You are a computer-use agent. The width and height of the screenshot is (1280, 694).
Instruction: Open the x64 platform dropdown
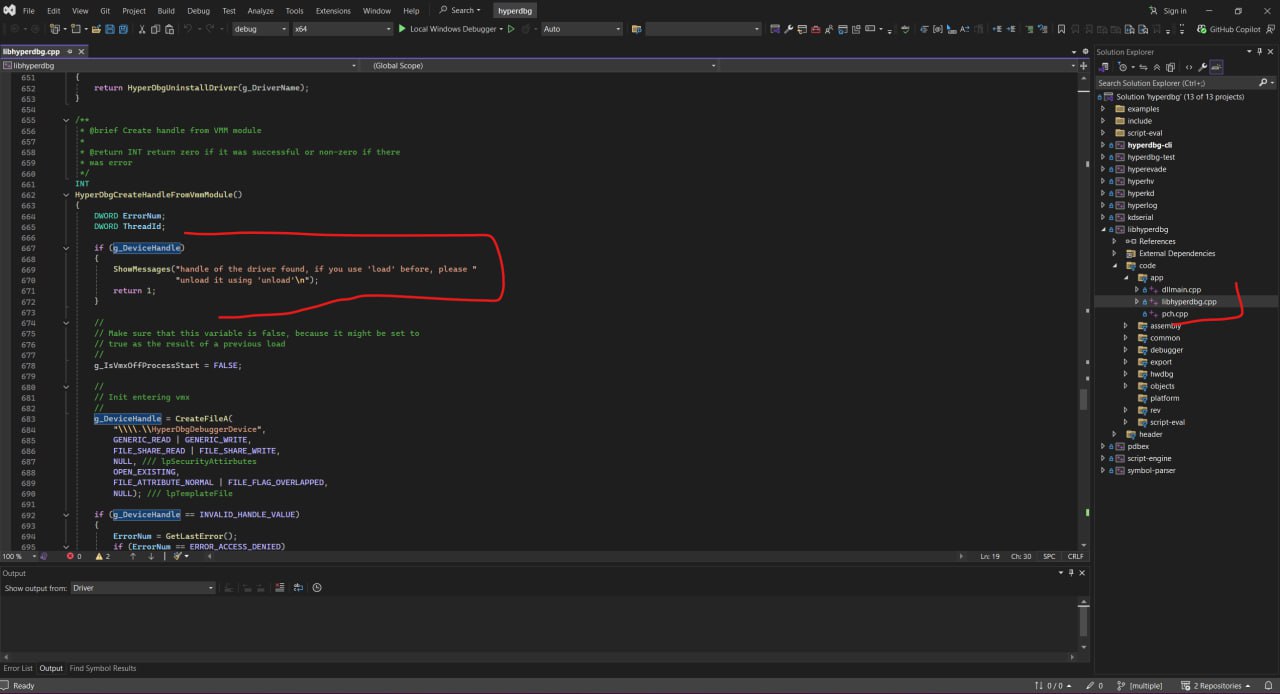pos(341,29)
